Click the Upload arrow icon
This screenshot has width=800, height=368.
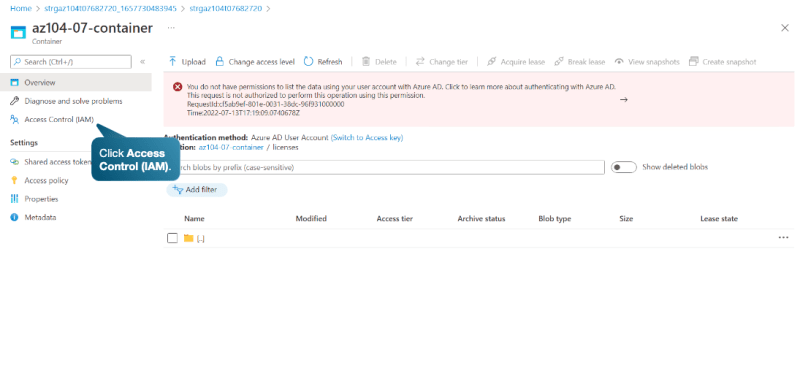(172, 61)
